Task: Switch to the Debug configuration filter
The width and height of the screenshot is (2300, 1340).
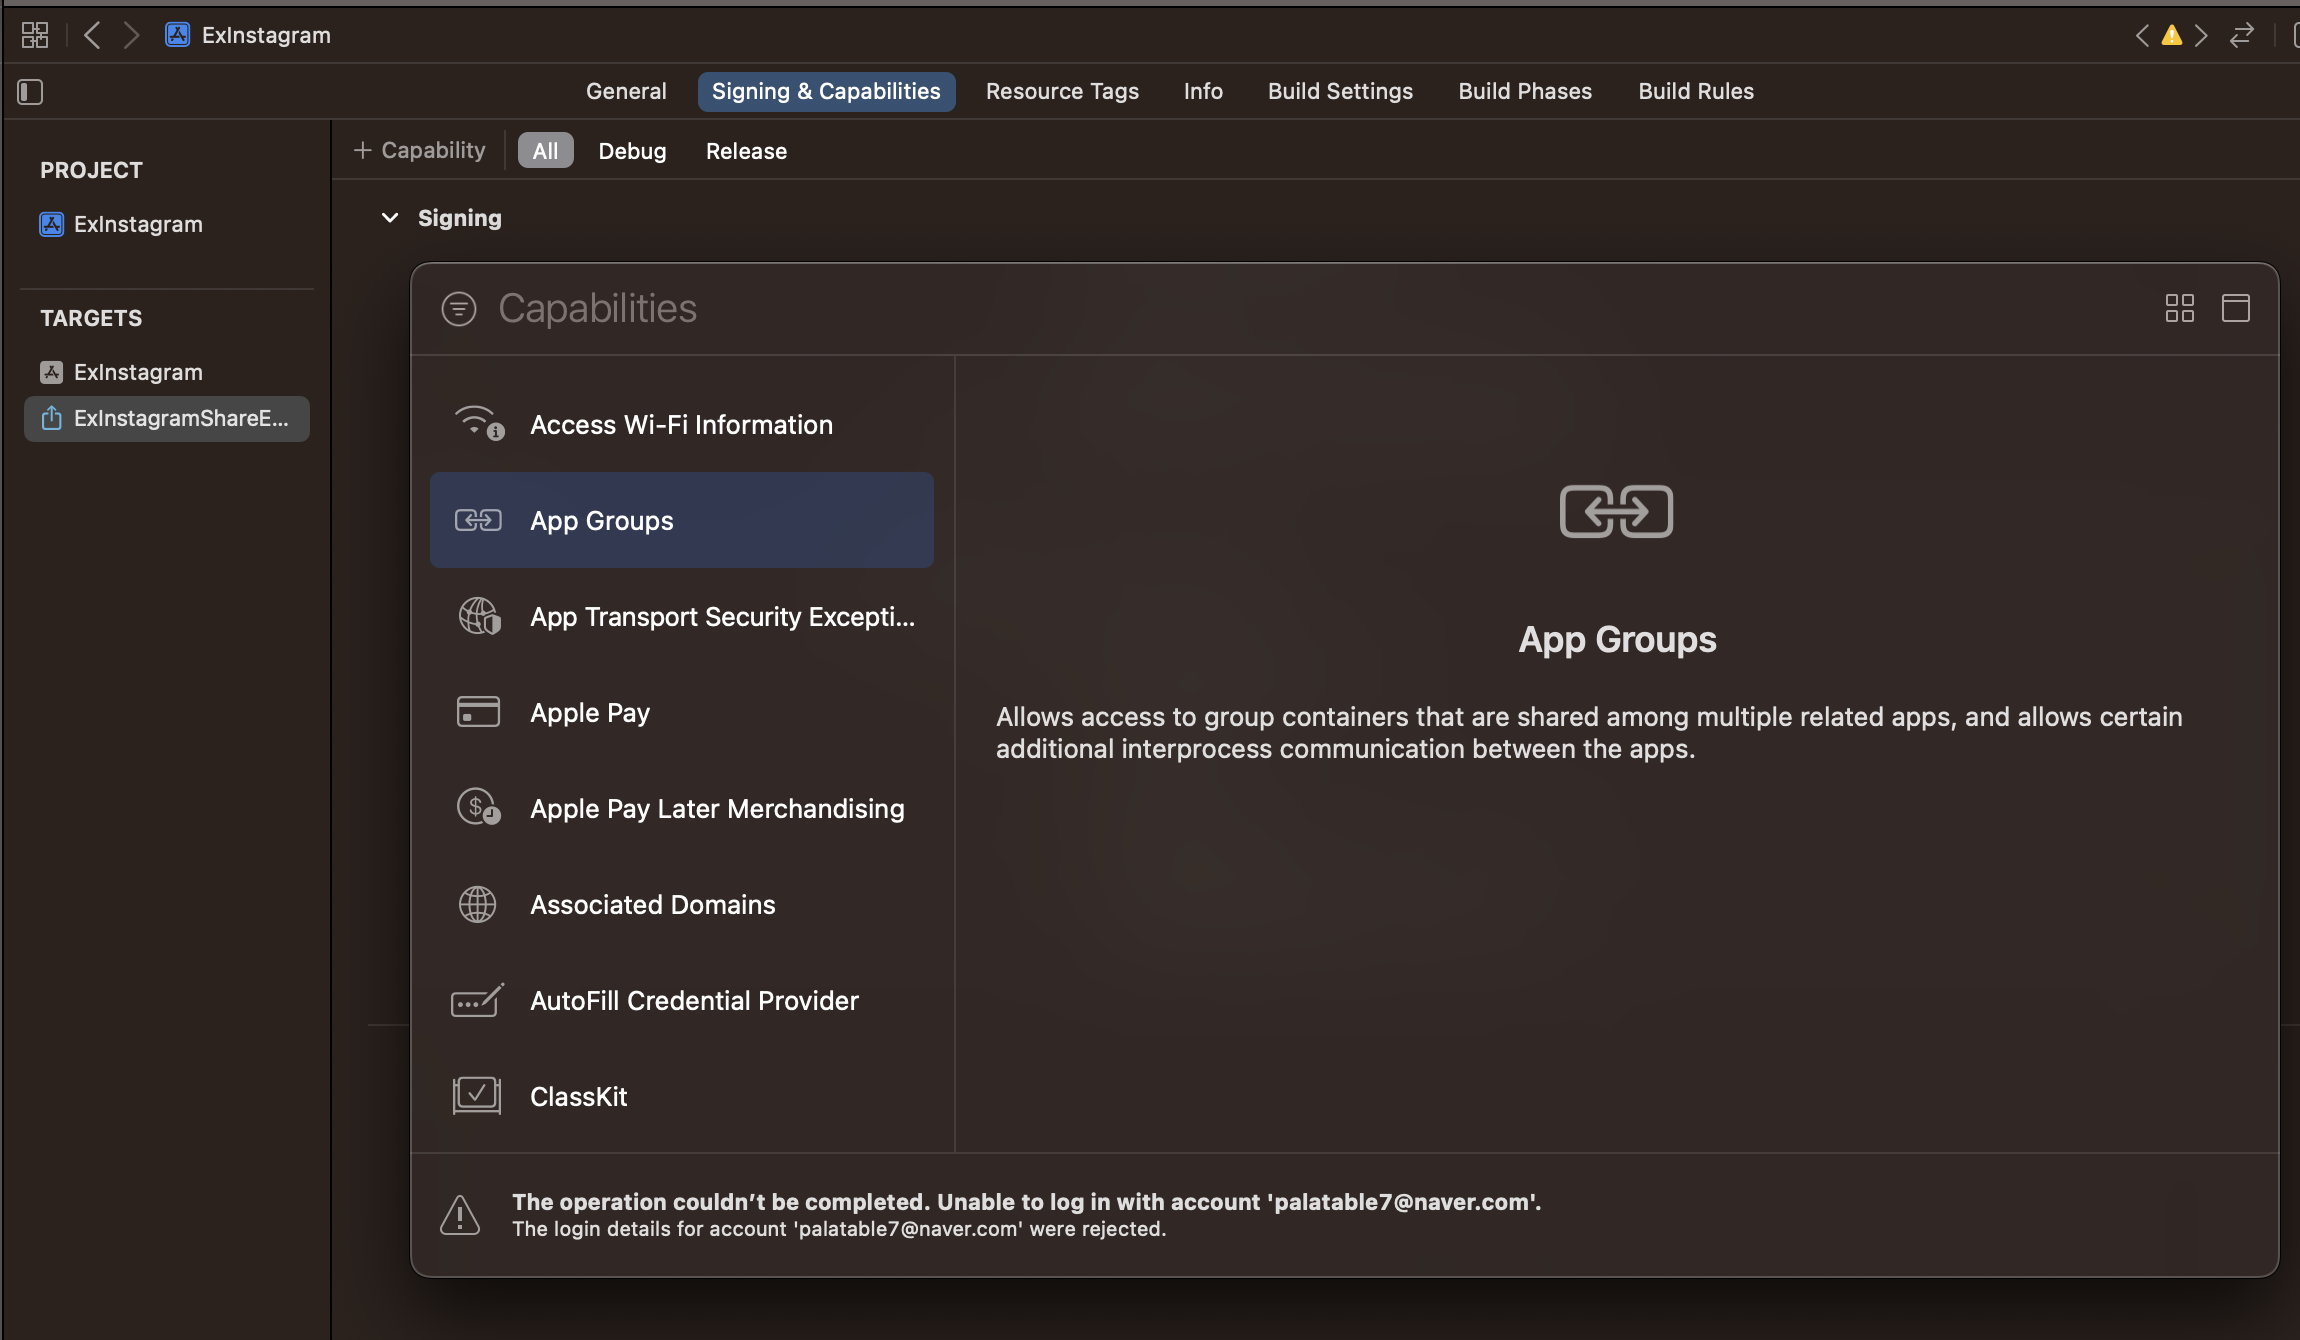Action: coord(632,151)
